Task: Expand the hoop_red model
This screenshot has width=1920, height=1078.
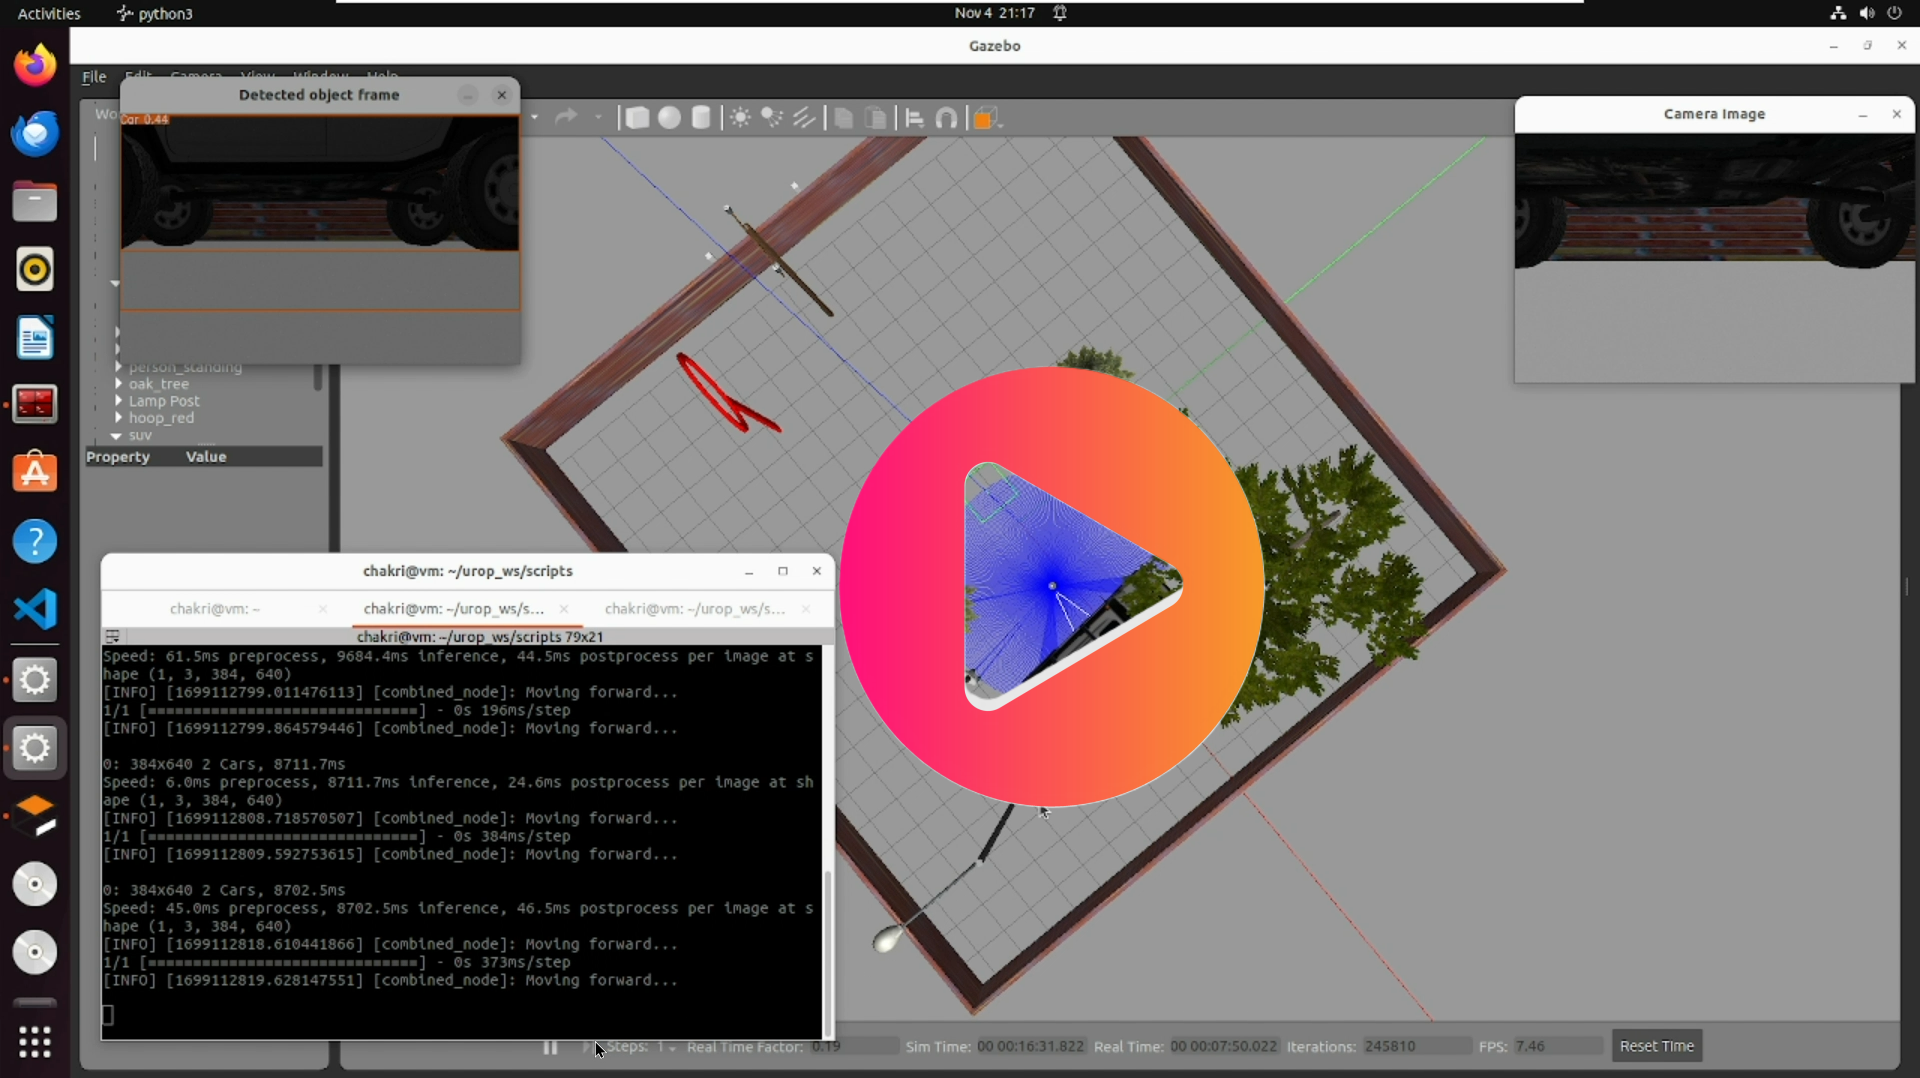Action: 118,418
